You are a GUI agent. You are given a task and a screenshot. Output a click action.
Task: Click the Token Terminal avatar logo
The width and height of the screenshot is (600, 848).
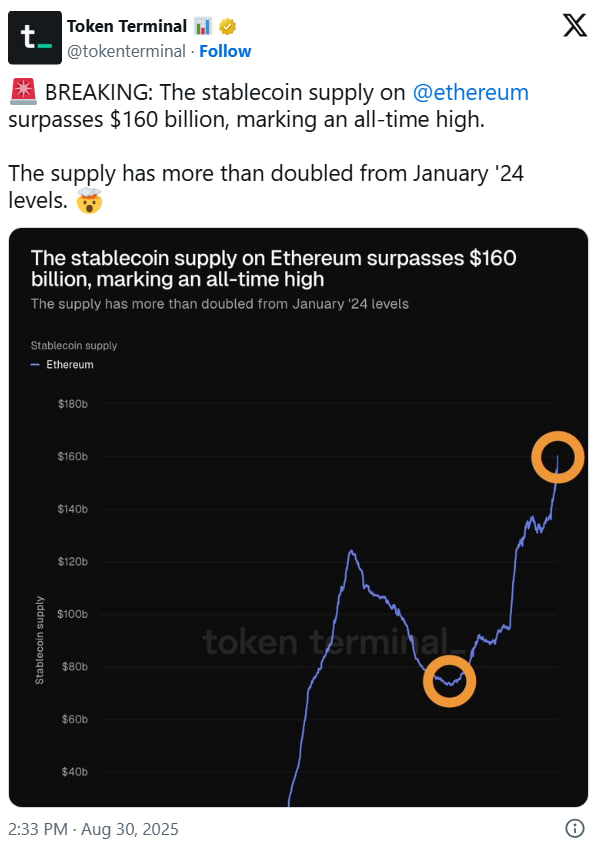point(33,33)
